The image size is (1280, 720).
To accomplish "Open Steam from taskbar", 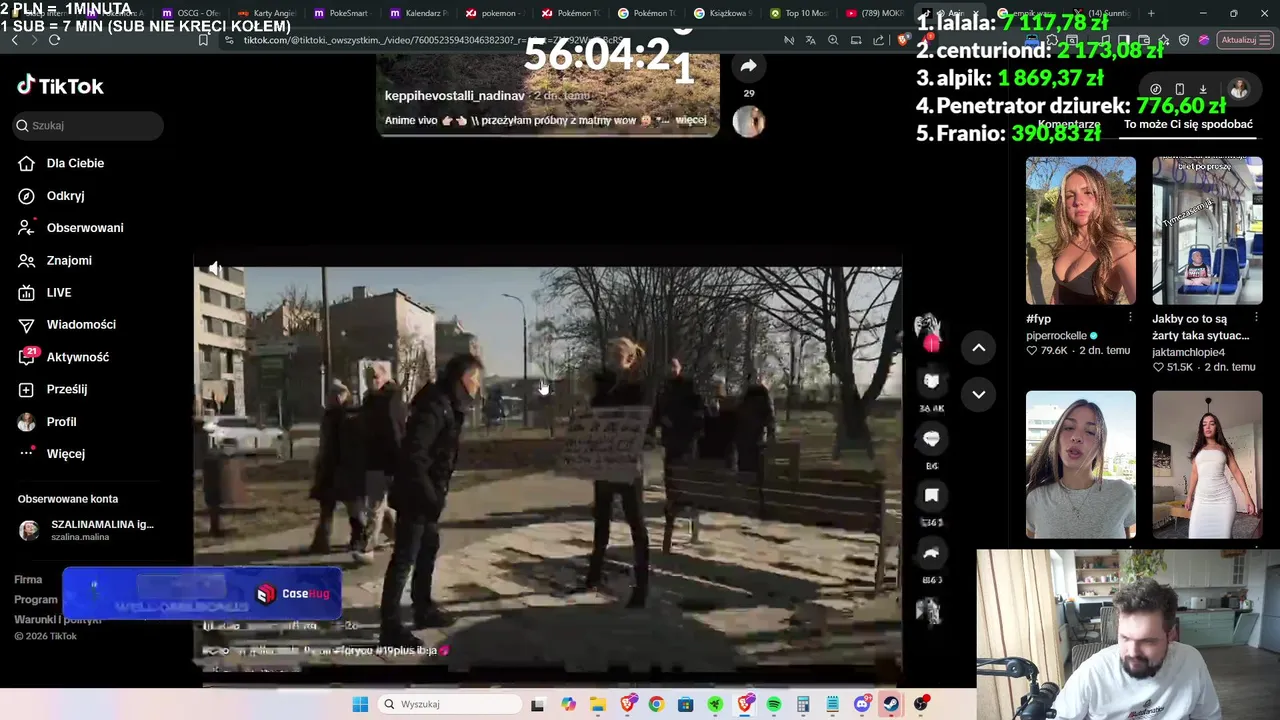I will click(x=891, y=704).
